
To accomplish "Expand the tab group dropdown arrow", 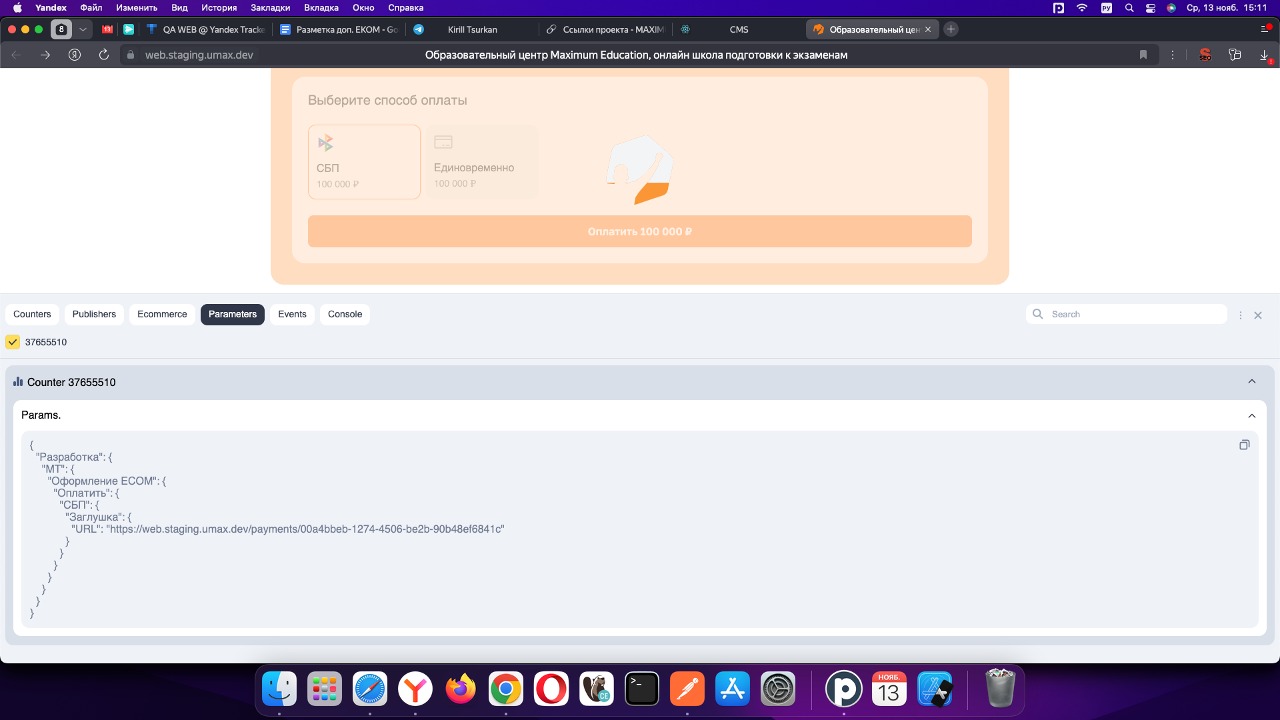I will coord(83,29).
